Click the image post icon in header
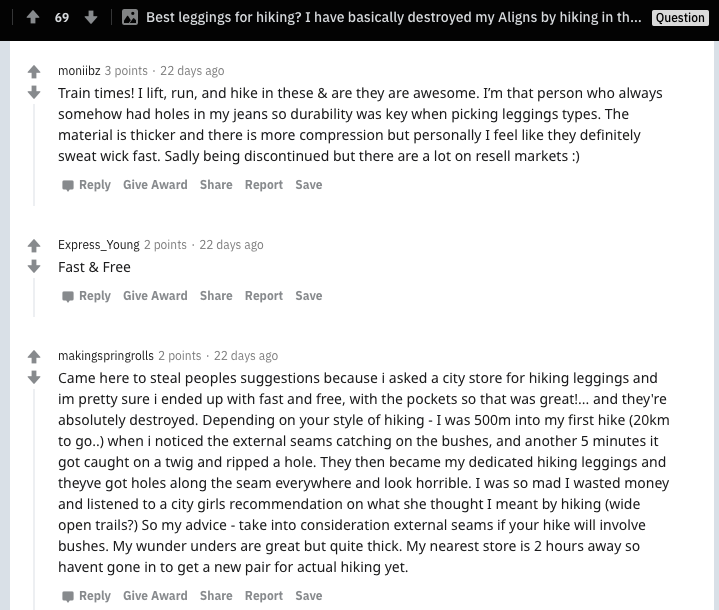719x610 pixels. coord(130,17)
